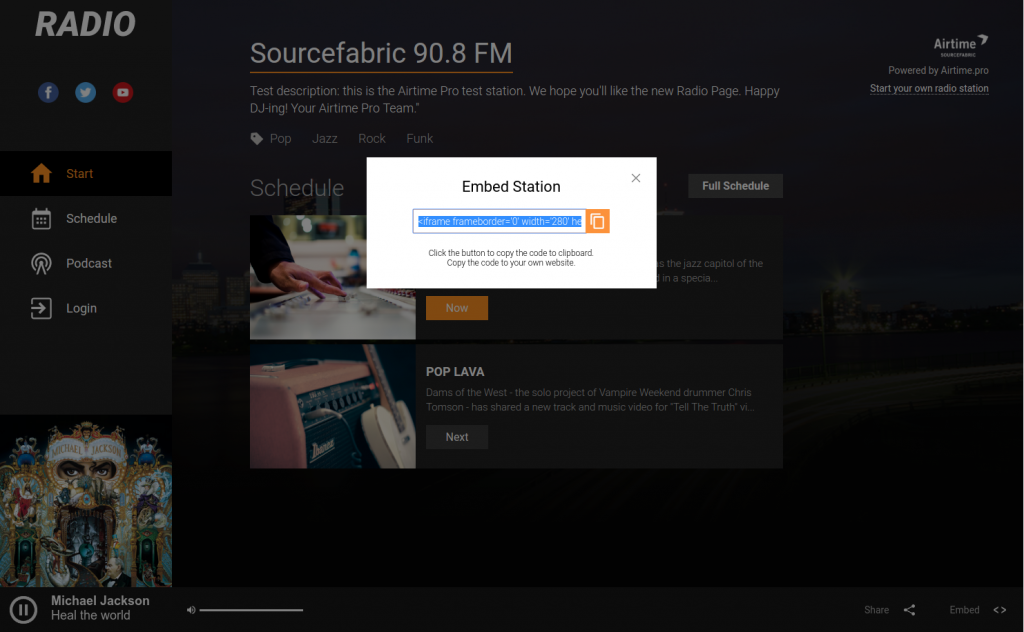Image resolution: width=1024 pixels, height=632 pixels.
Task: Select the Jazz genre tag
Action: point(324,138)
